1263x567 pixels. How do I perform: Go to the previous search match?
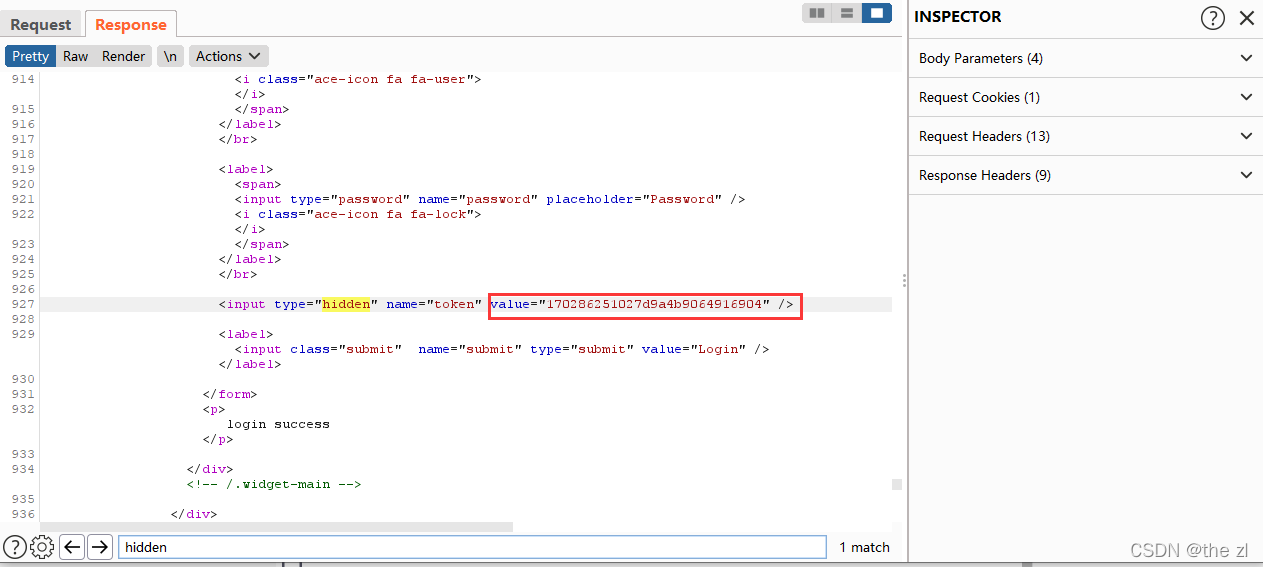coord(71,547)
